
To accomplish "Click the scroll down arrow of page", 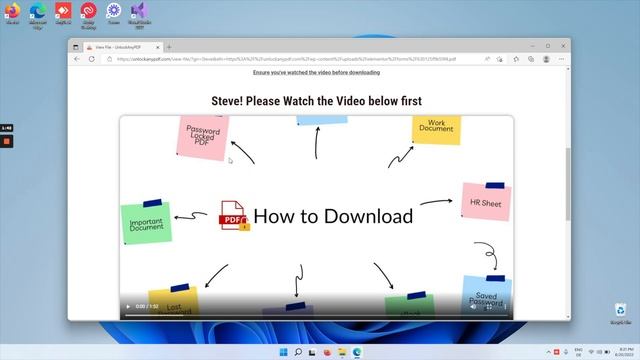I will [x=568, y=317].
